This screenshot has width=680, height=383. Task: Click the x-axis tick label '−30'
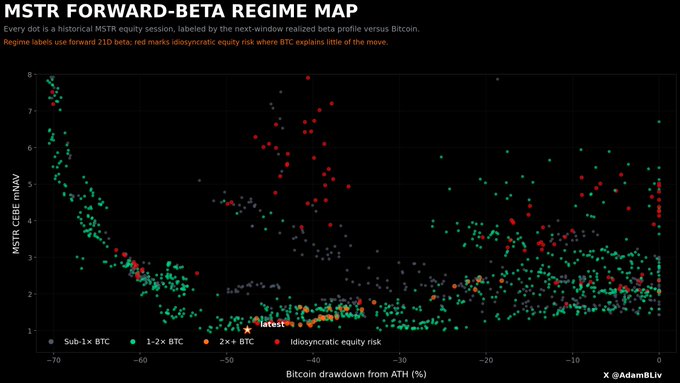pos(399,360)
